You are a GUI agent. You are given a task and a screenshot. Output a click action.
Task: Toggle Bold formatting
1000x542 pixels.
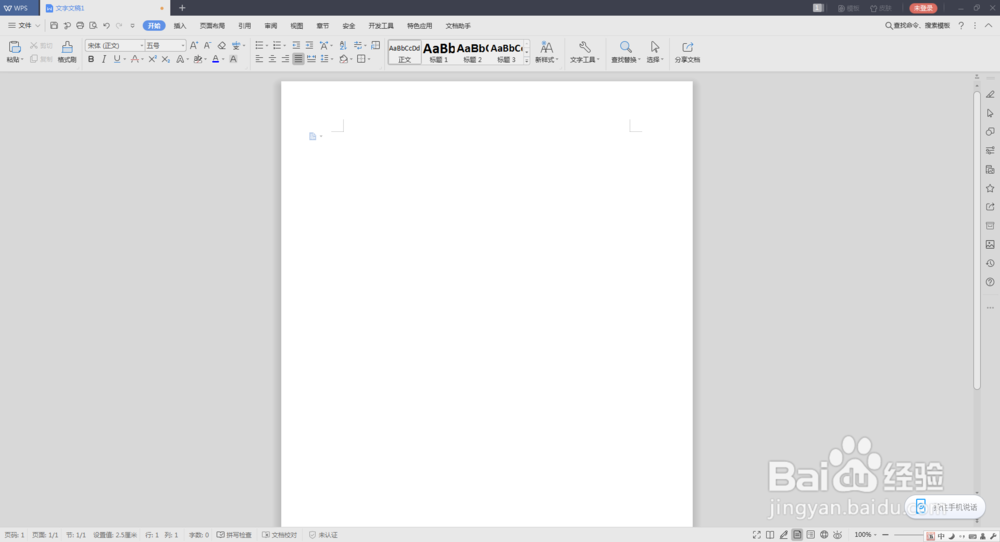point(91,59)
